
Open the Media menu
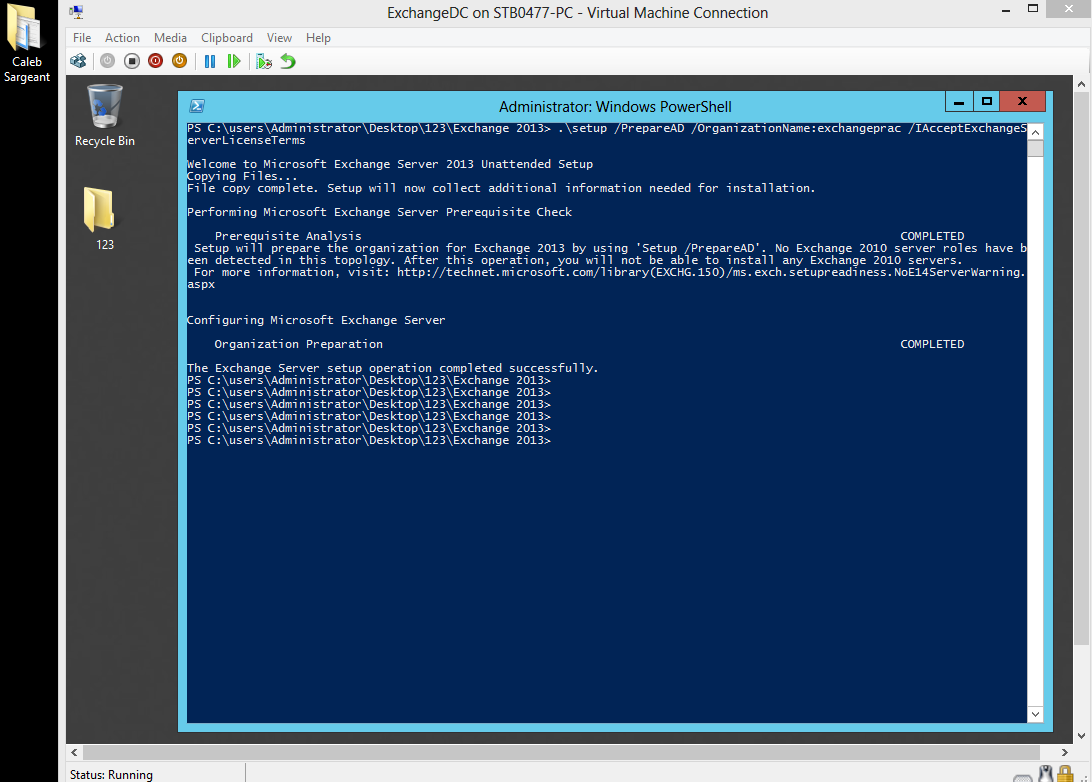coord(170,38)
